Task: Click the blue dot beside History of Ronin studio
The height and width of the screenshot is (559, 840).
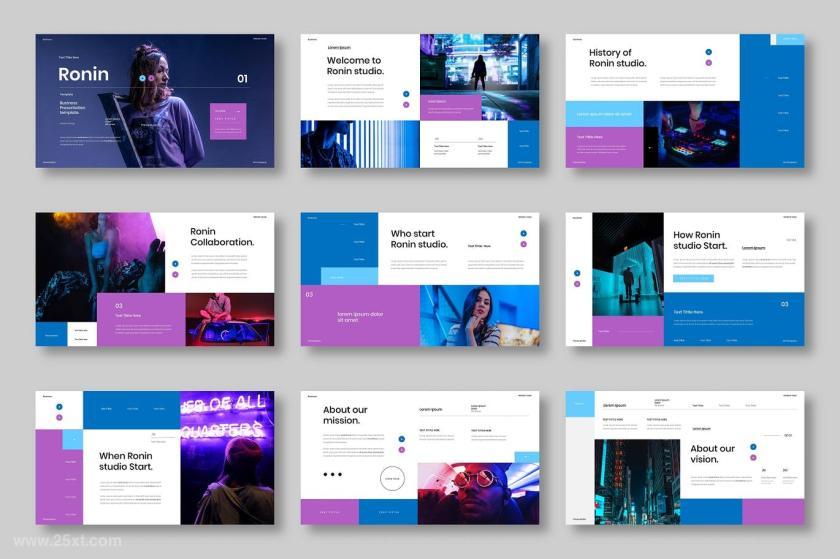Action: tap(709, 52)
